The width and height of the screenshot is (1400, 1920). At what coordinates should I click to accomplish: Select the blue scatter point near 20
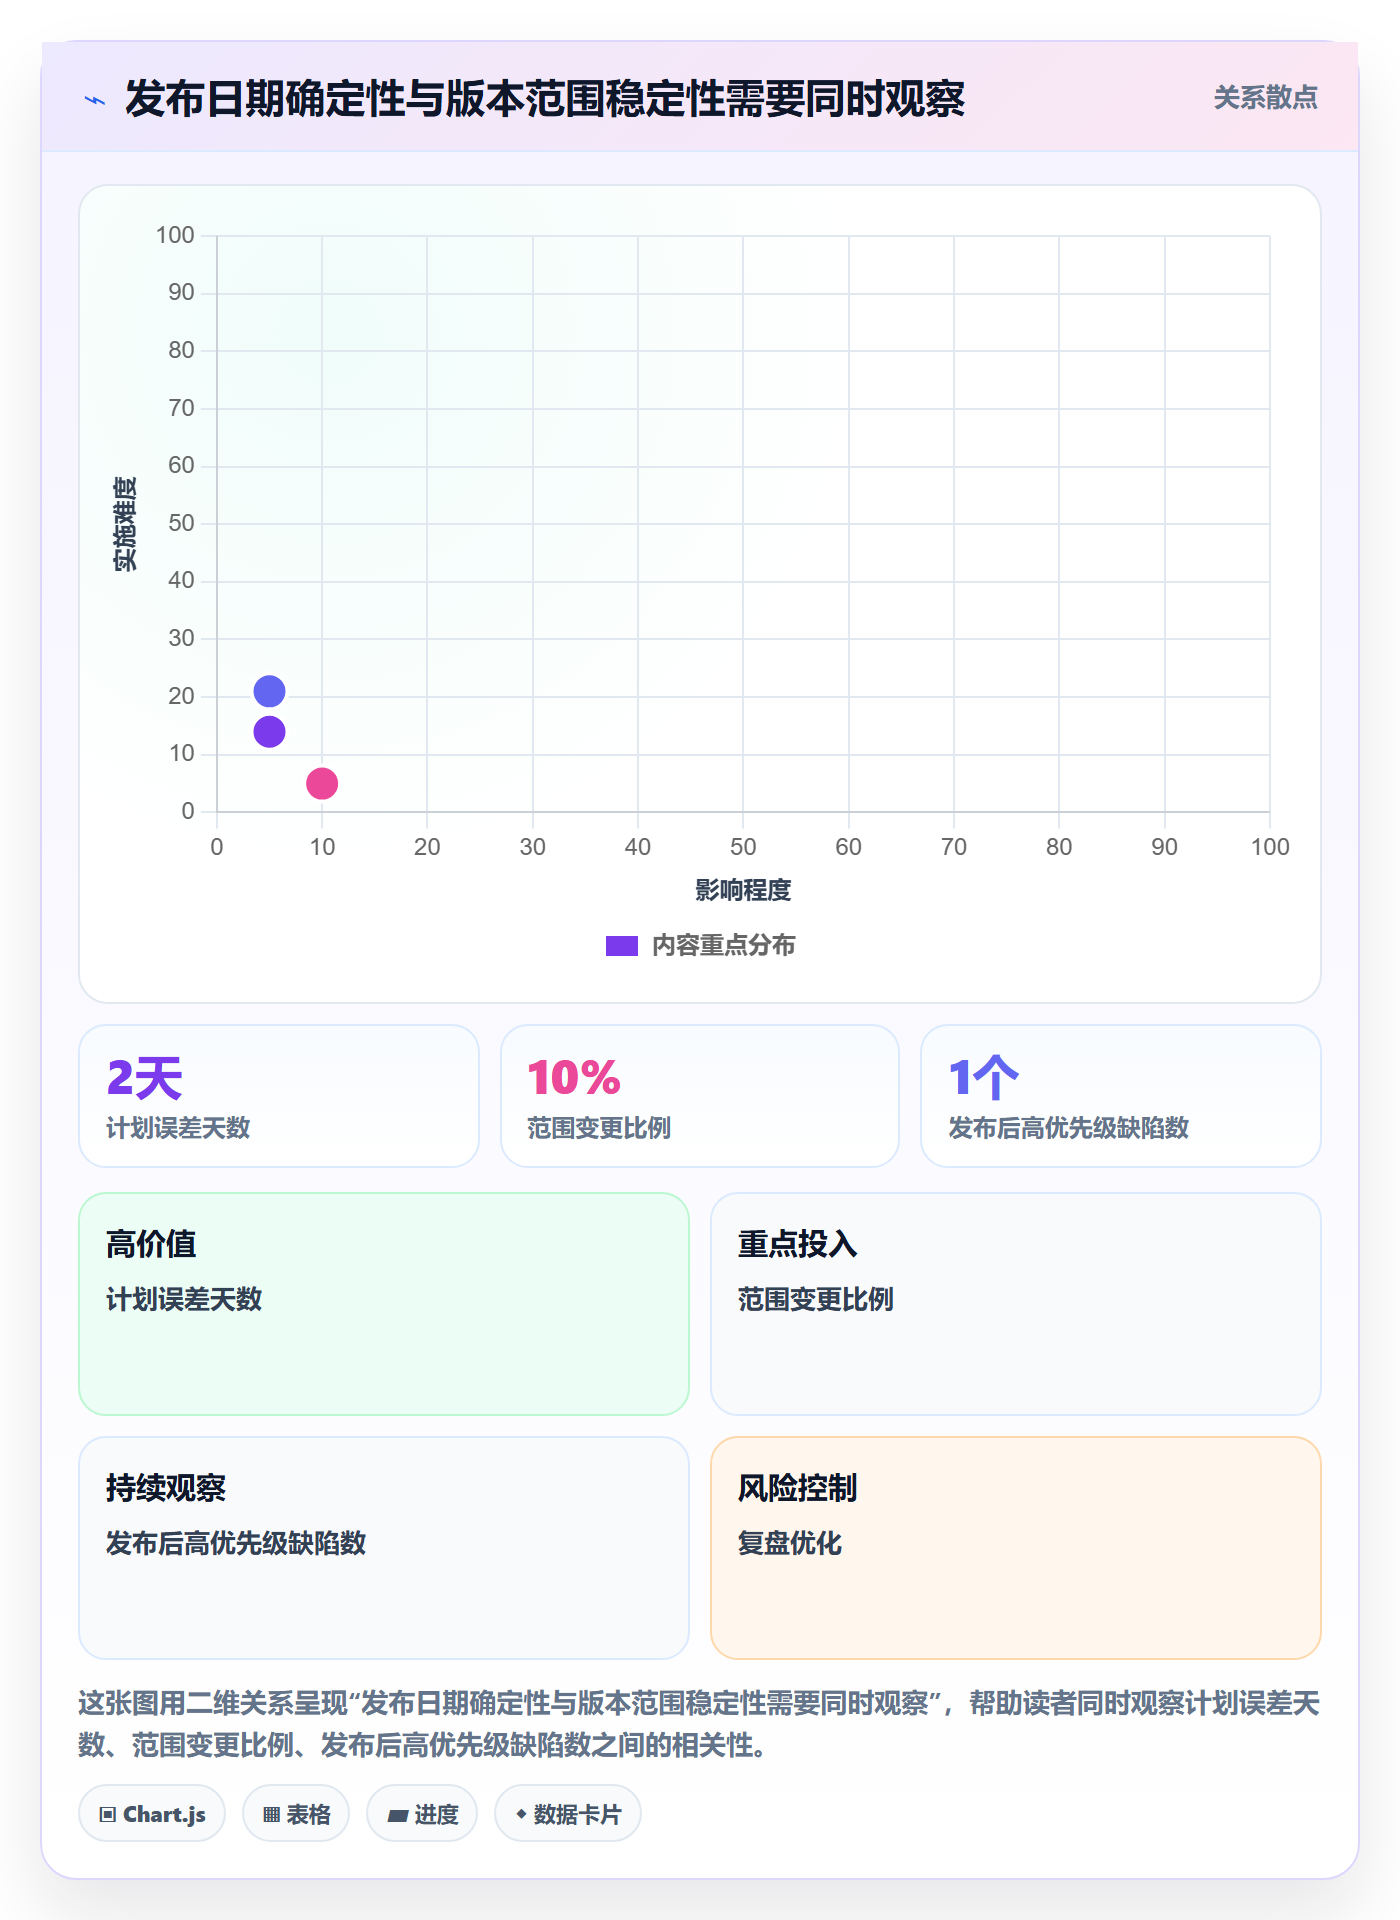269,691
